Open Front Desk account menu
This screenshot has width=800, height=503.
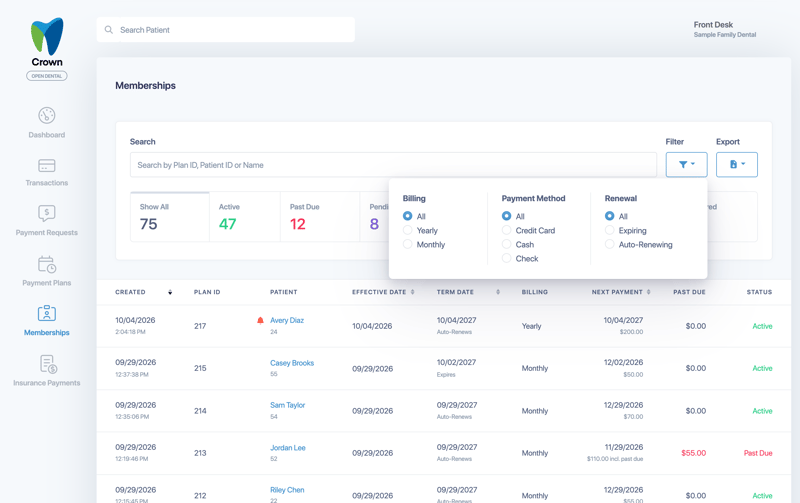tap(724, 29)
